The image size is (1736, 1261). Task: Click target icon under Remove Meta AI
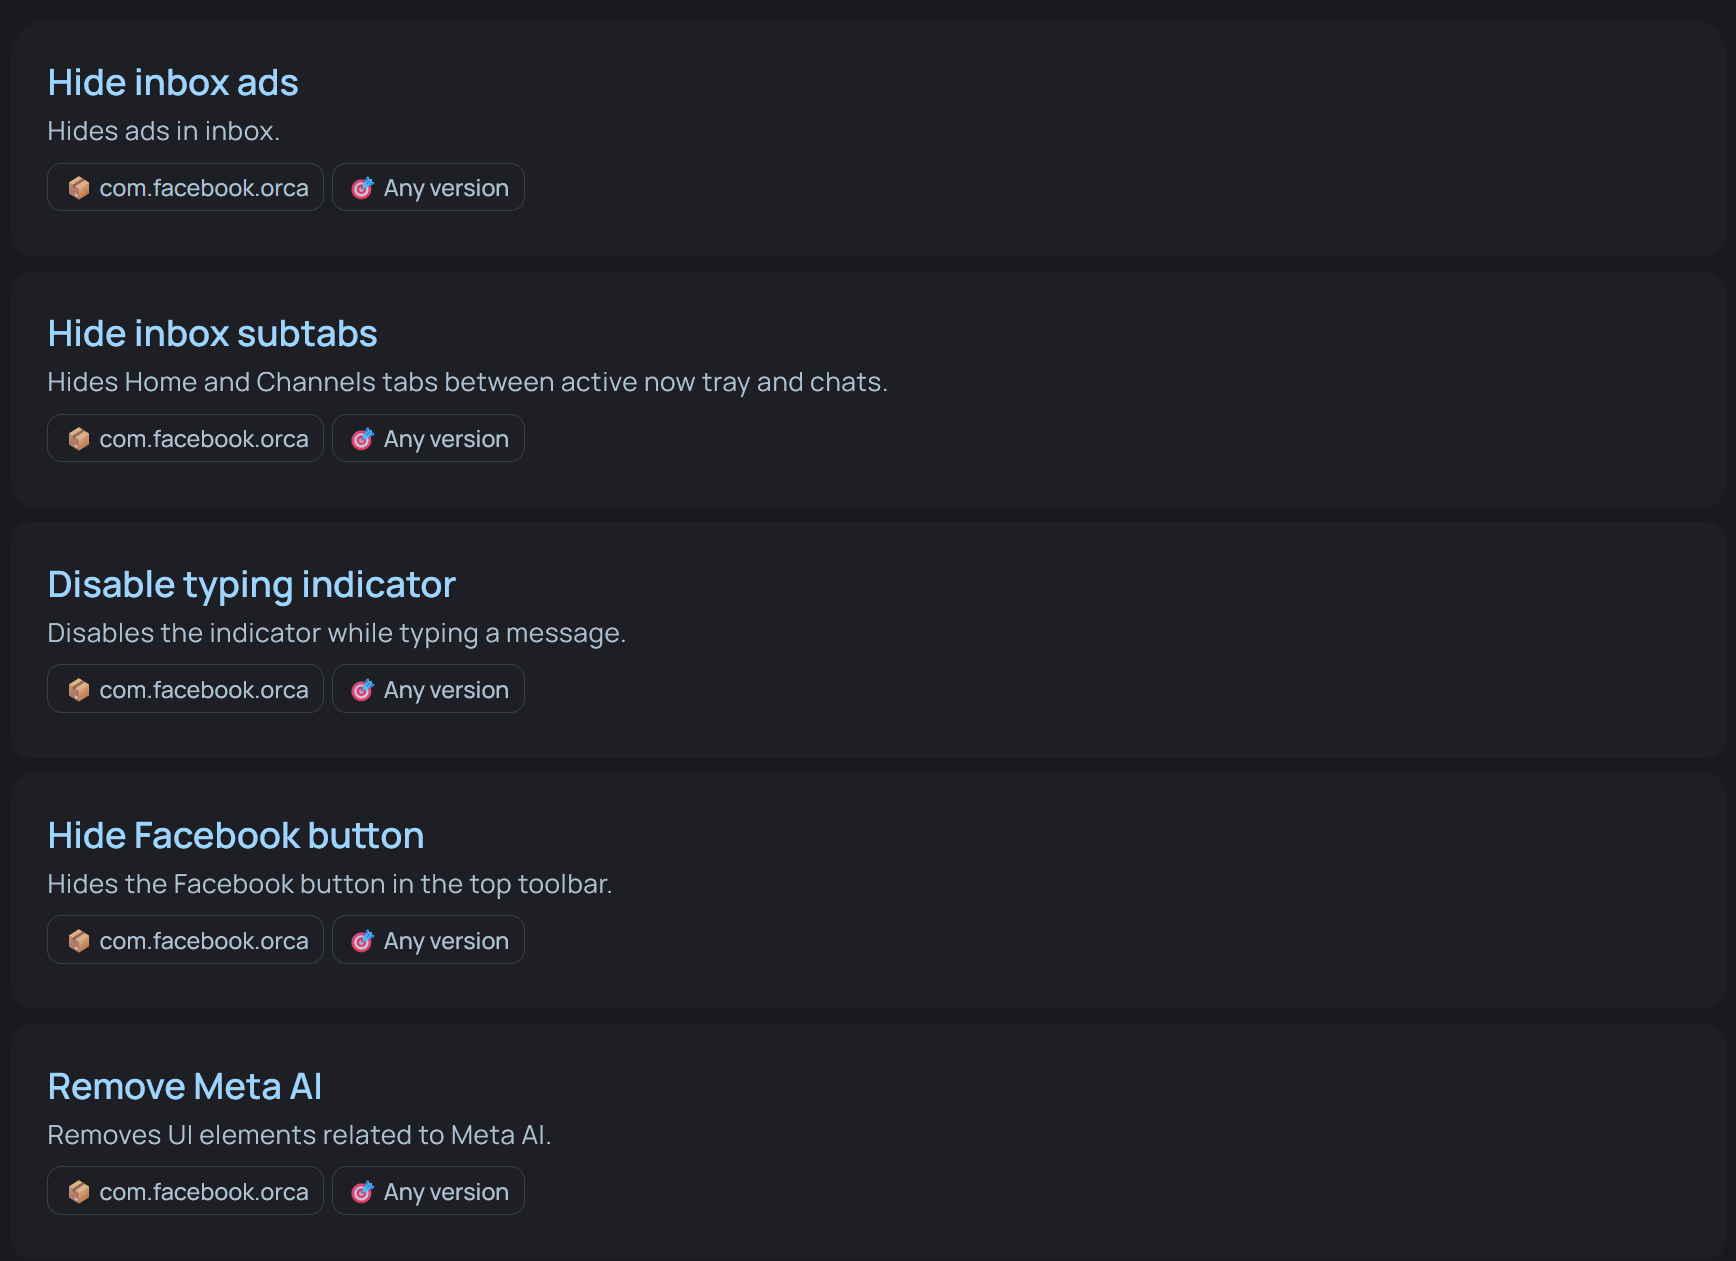pos(363,1192)
